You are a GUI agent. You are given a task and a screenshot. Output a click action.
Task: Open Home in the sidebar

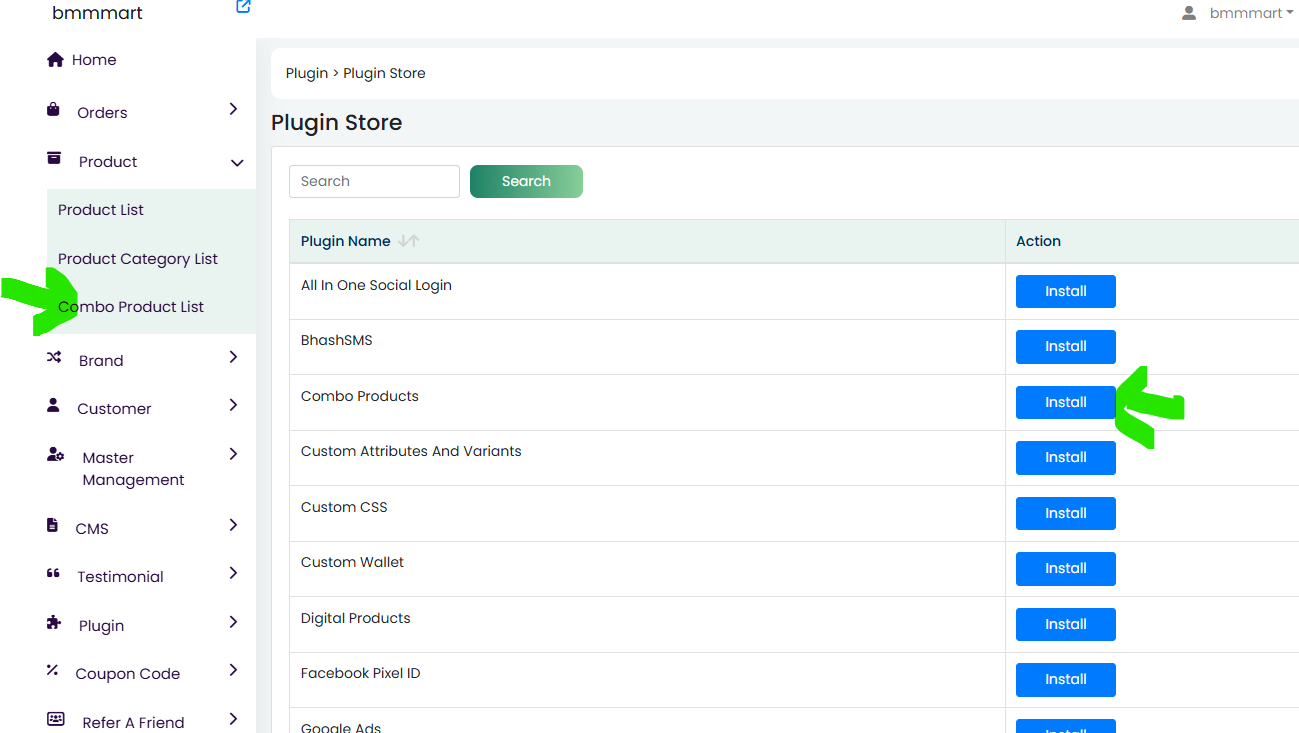[x=94, y=60]
